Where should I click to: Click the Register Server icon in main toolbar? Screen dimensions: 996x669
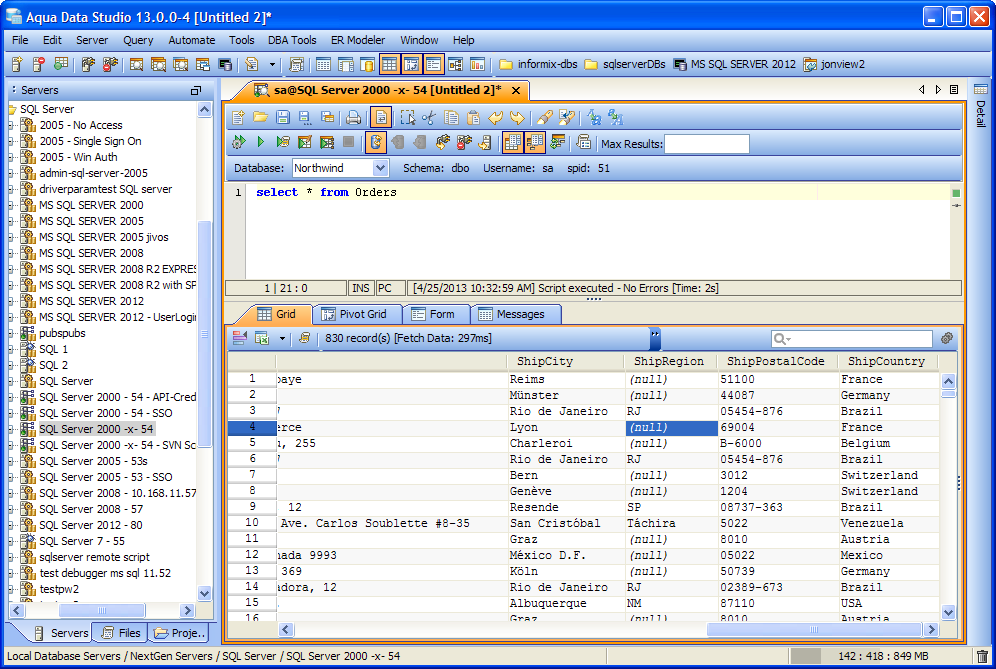click(x=17, y=64)
